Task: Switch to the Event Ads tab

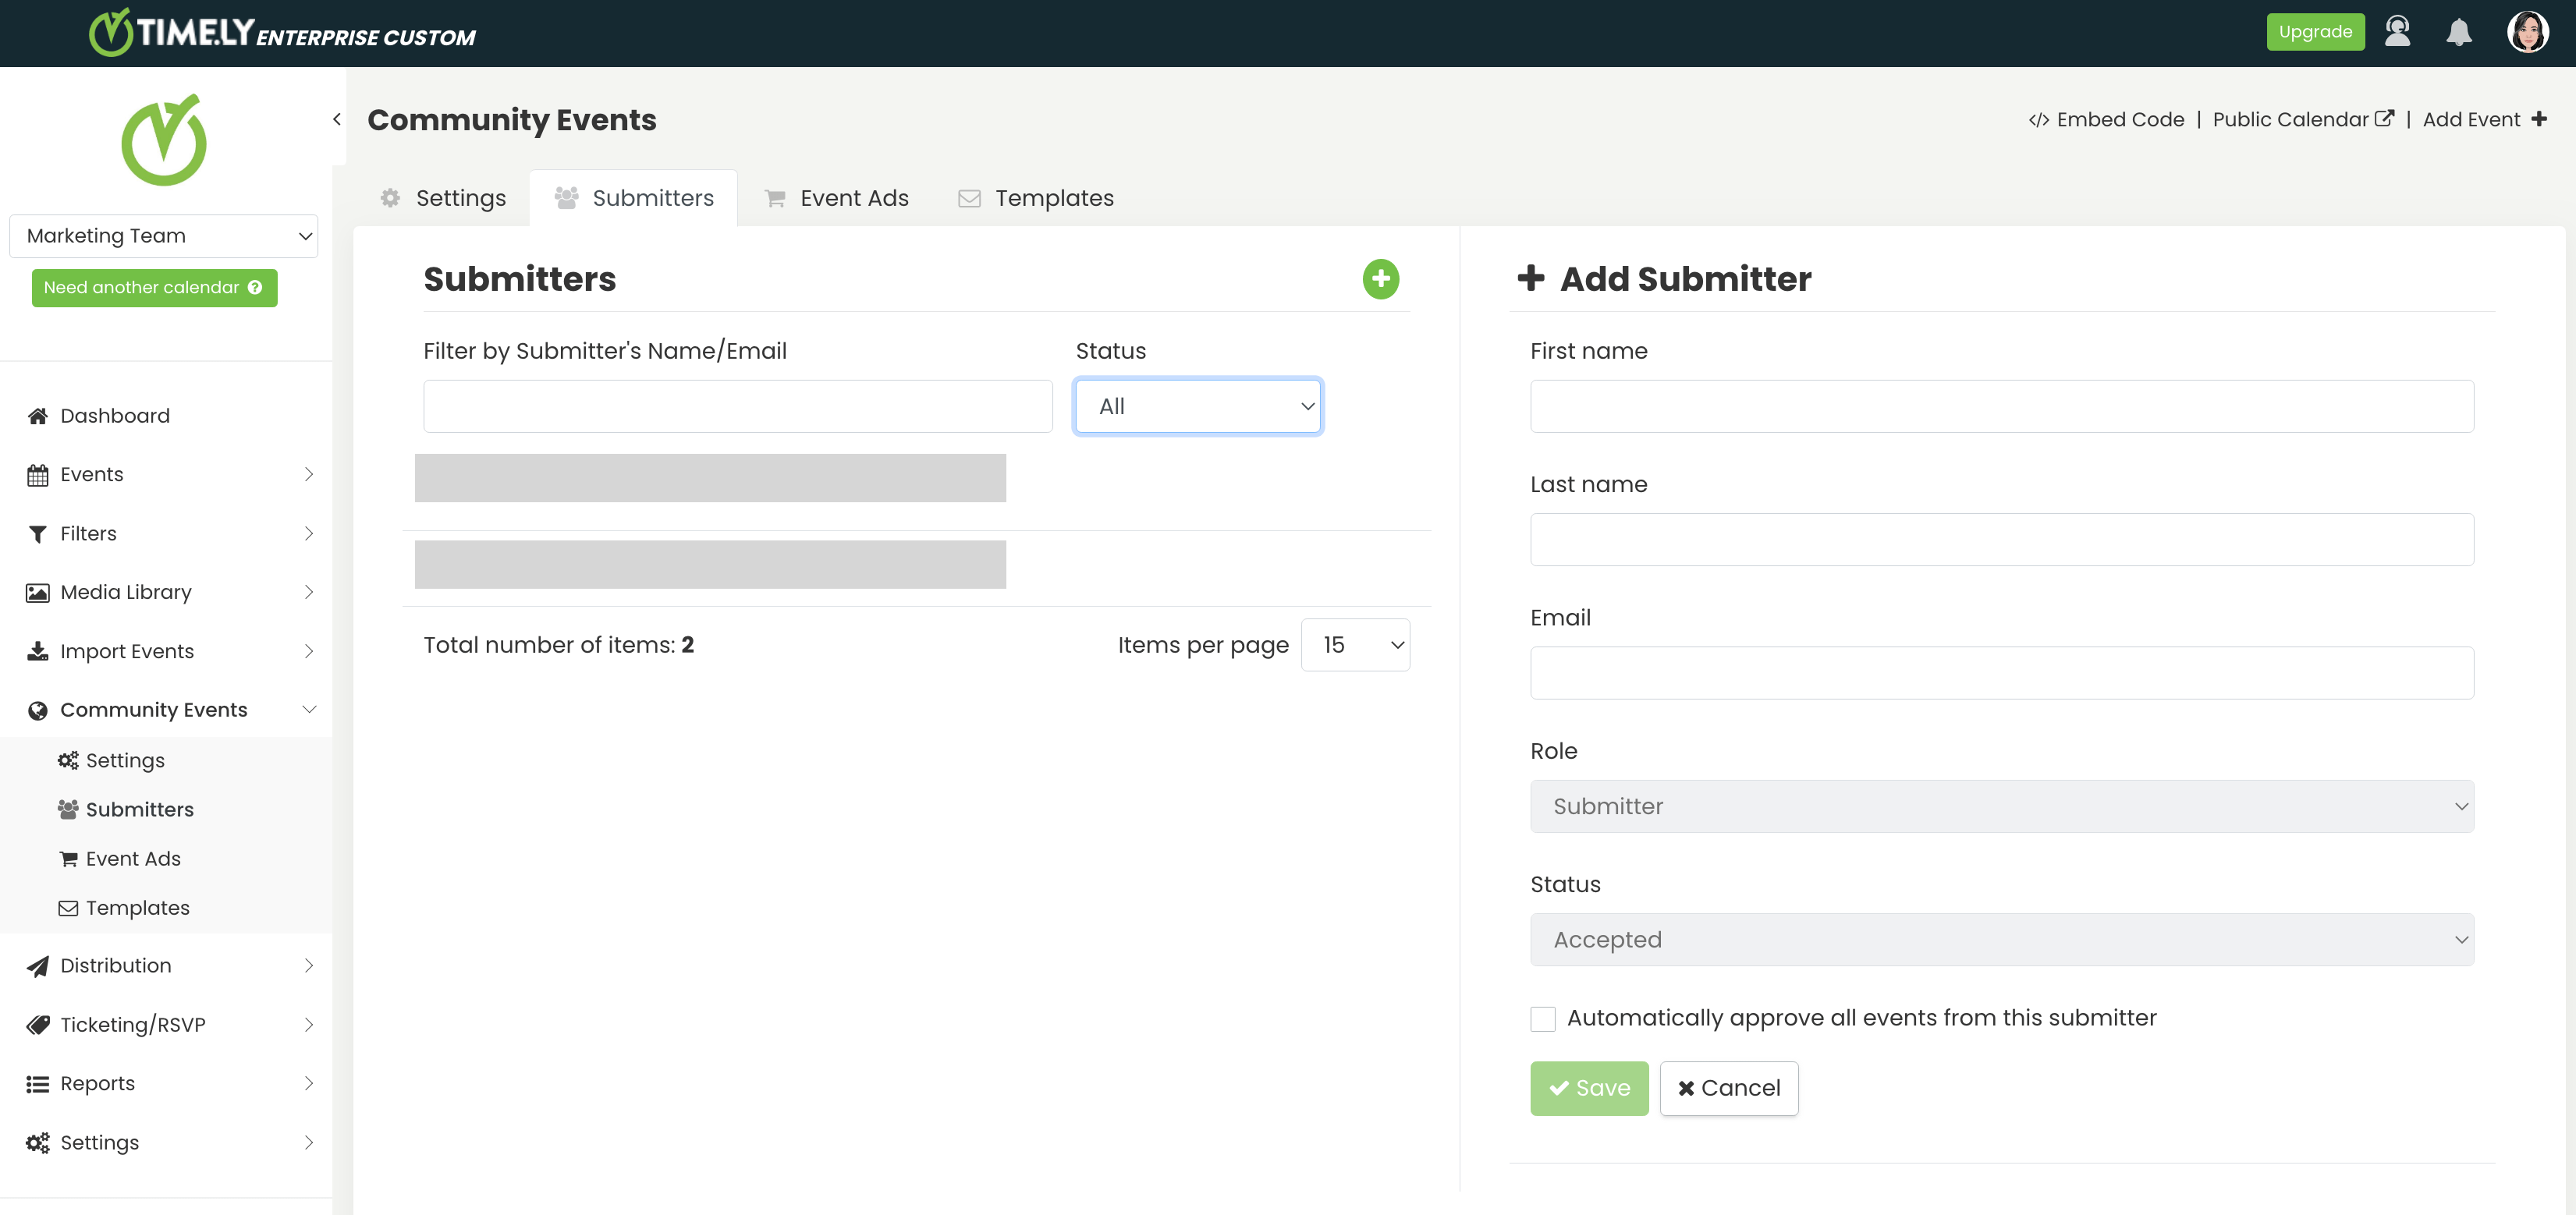Action: coord(836,198)
